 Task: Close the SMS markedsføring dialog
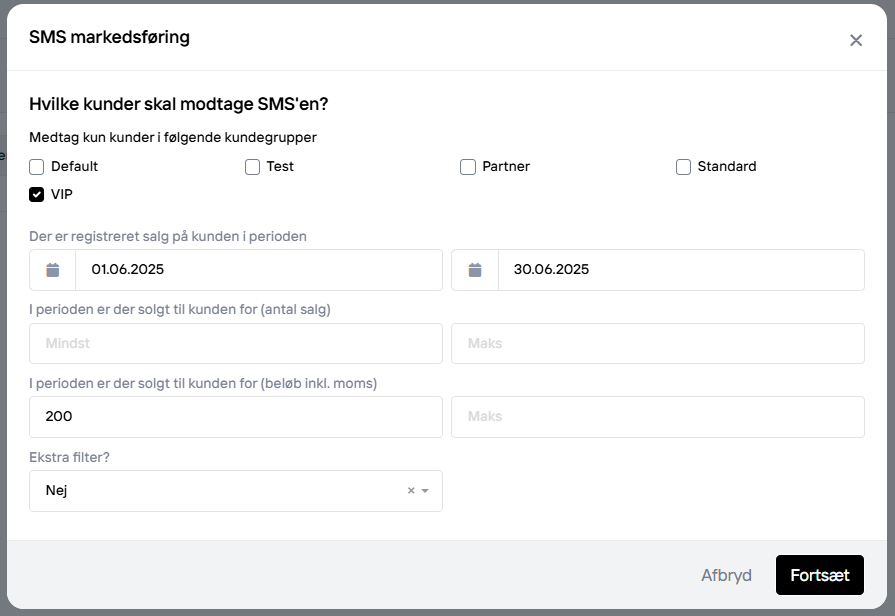[856, 41]
